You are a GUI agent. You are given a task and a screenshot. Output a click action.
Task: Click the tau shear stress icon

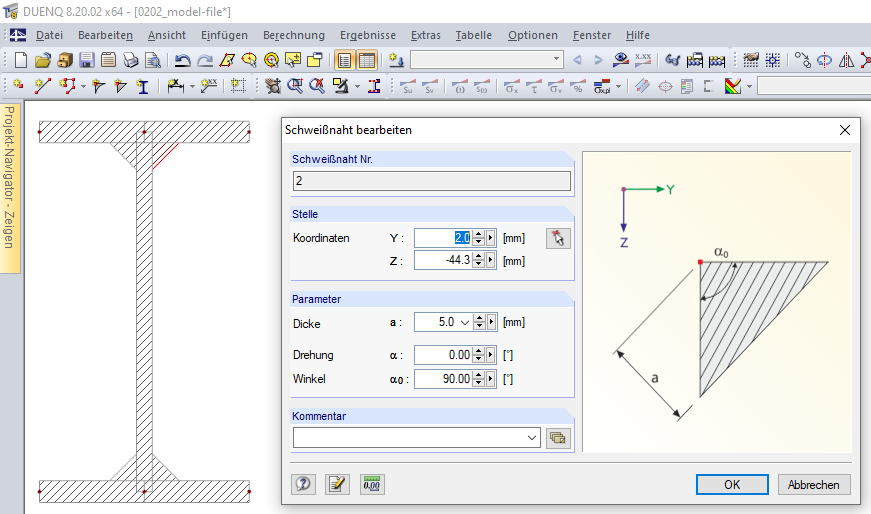534,86
